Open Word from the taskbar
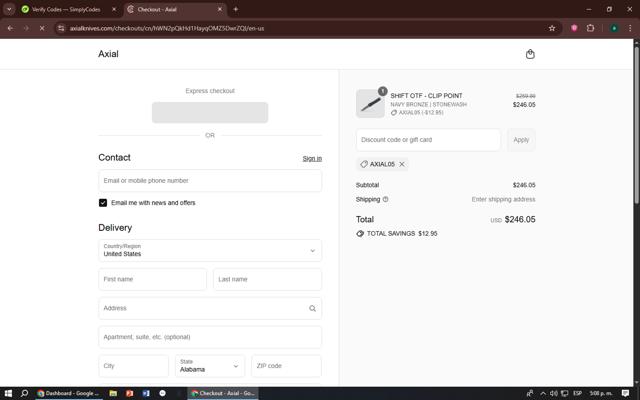Viewport: 640px width, 400px height. tap(146, 393)
